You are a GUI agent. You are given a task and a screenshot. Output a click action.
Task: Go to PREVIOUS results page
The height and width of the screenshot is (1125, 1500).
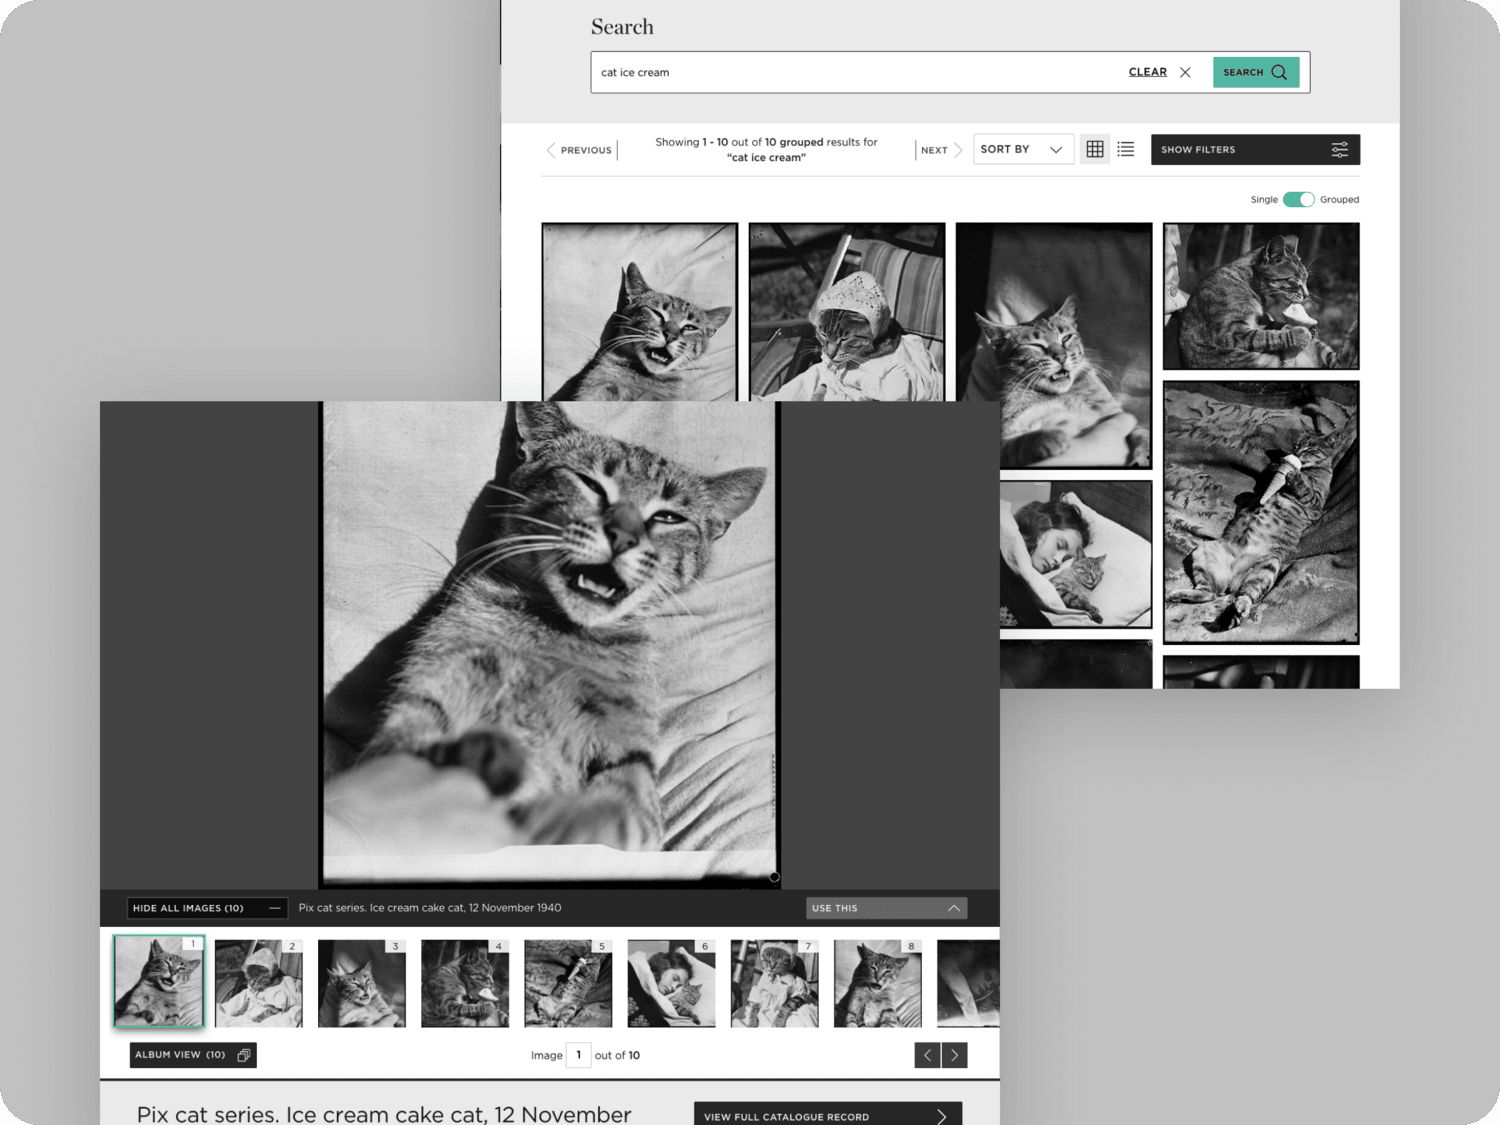click(x=579, y=150)
